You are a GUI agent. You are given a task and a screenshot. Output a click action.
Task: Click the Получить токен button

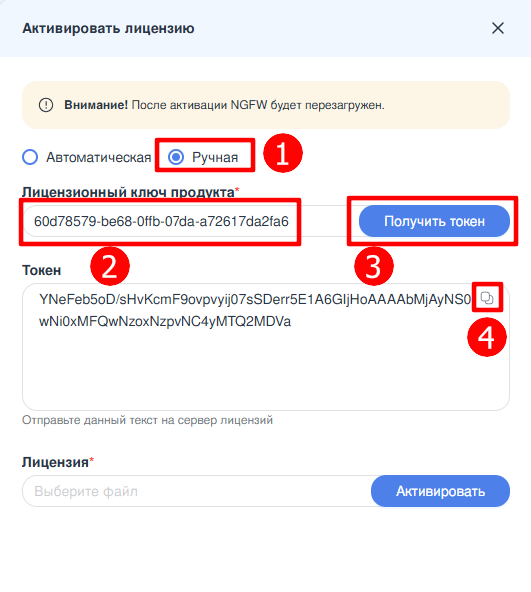(x=434, y=221)
